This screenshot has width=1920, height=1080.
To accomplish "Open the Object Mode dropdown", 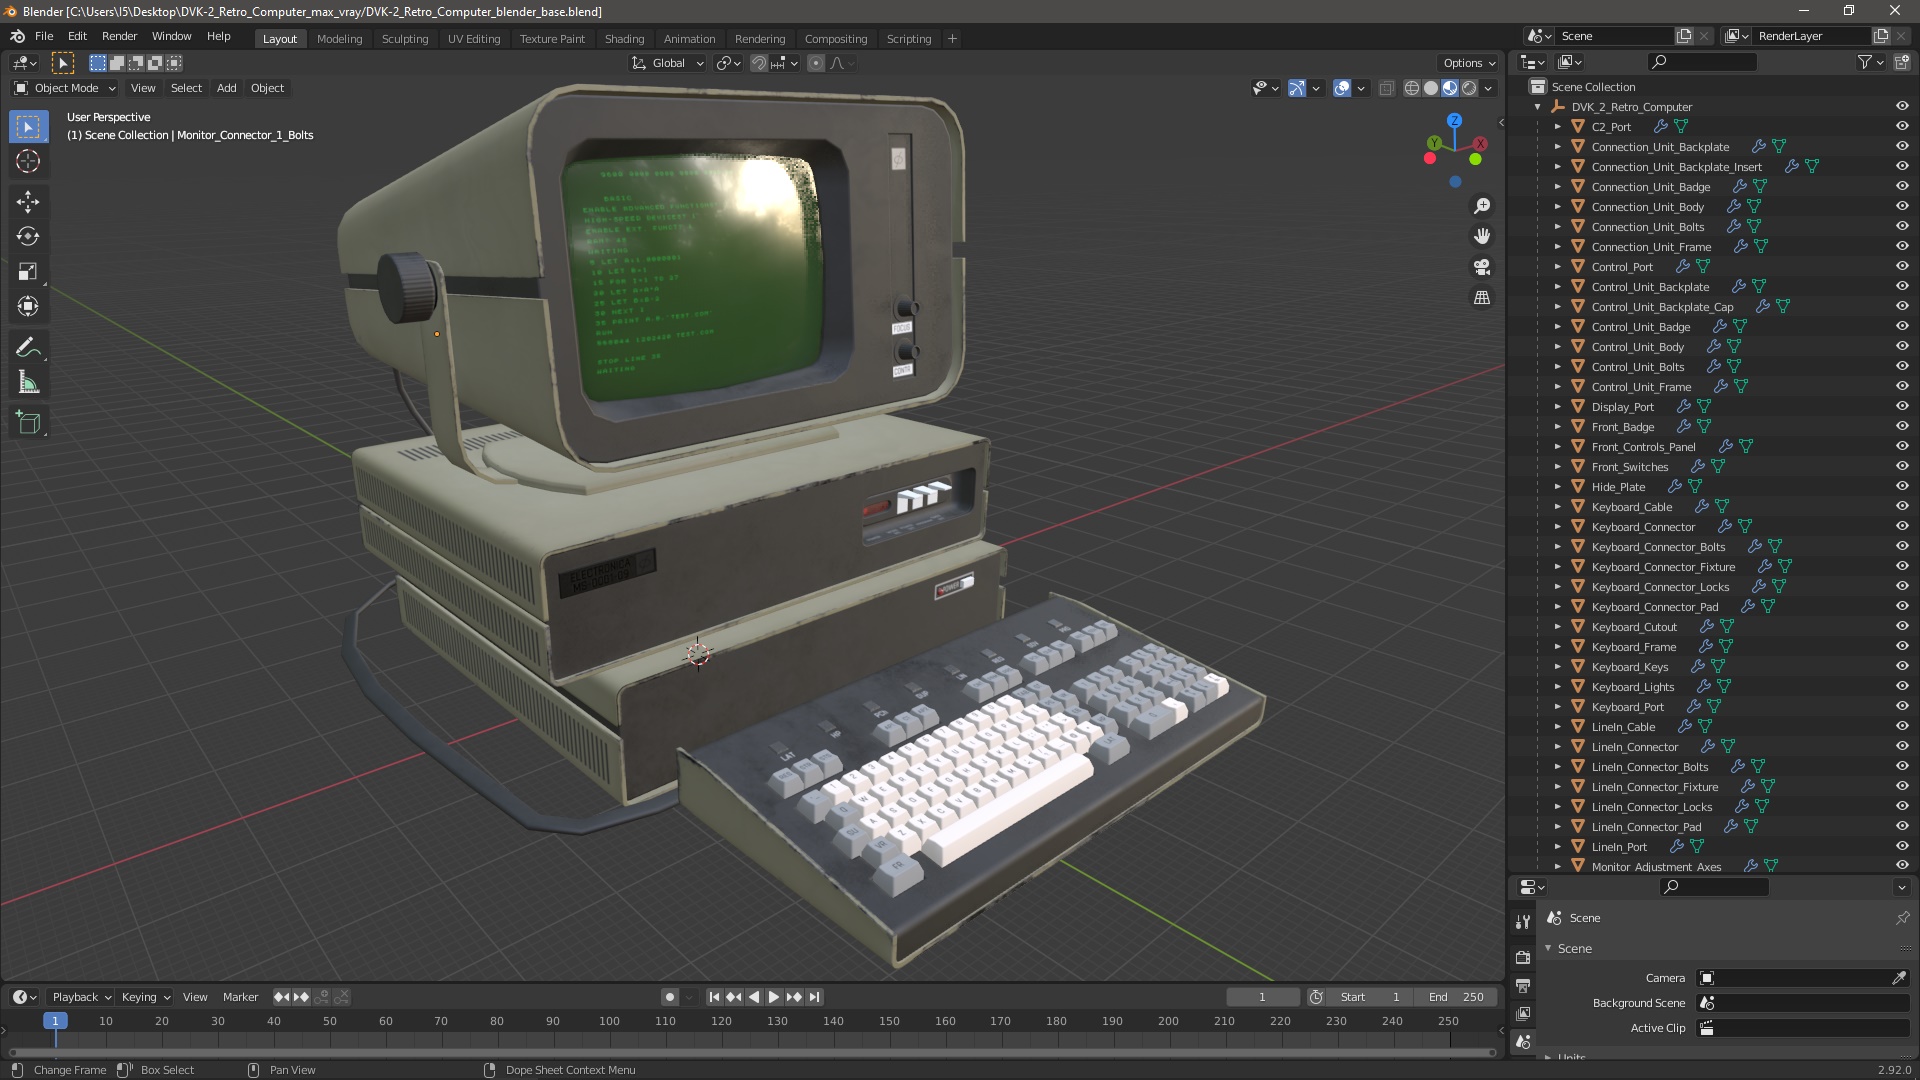I will (x=65, y=88).
